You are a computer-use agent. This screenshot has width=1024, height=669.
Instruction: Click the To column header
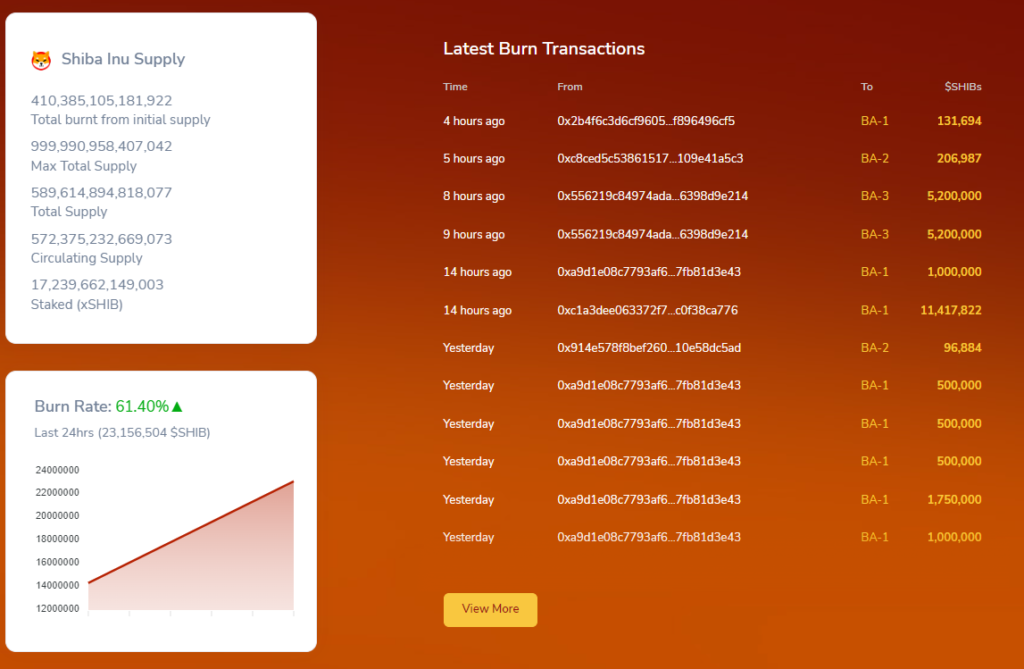click(867, 86)
